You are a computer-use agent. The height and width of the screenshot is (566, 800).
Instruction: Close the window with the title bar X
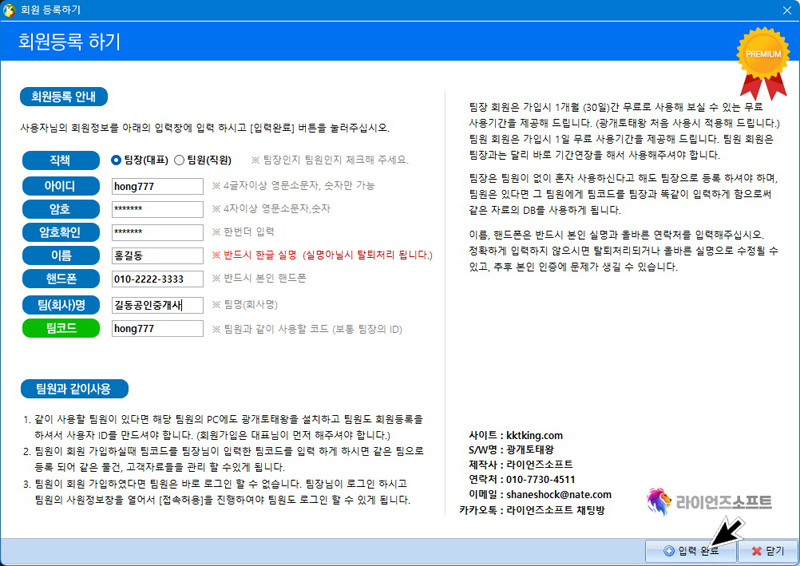click(787, 10)
